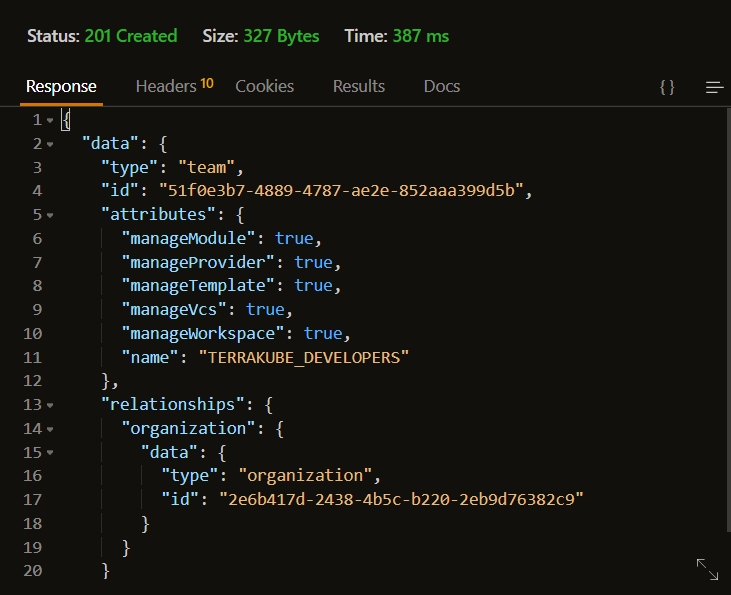Collapse the root object on line 1

[50, 120]
